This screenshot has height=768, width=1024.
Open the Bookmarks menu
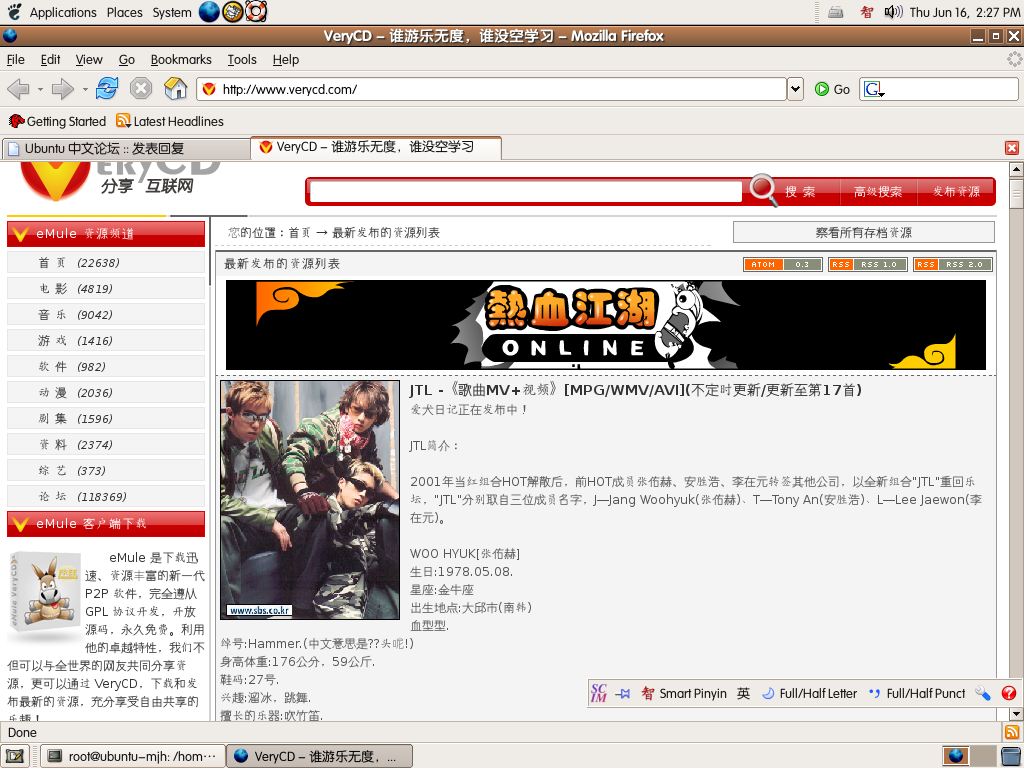[181, 59]
